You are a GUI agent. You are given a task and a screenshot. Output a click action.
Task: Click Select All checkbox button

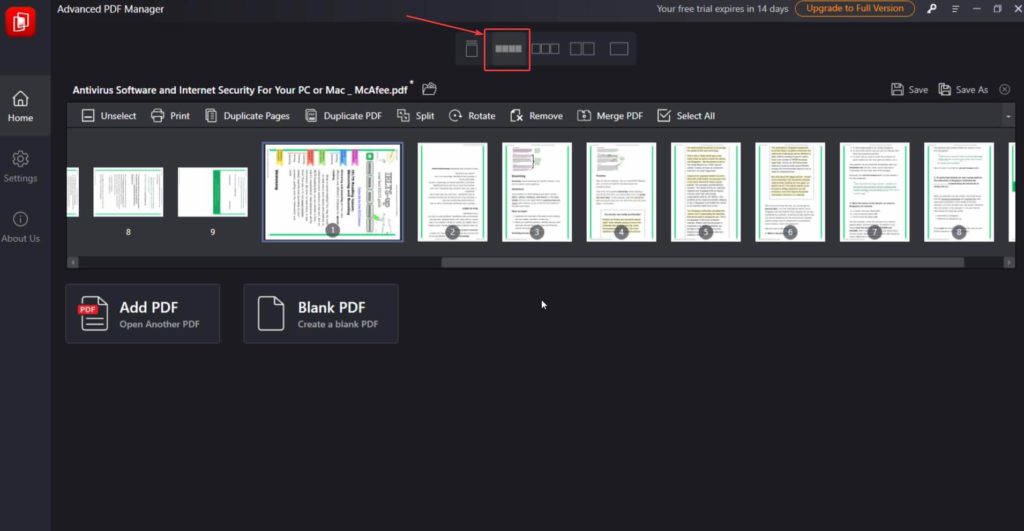click(x=686, y=116)
